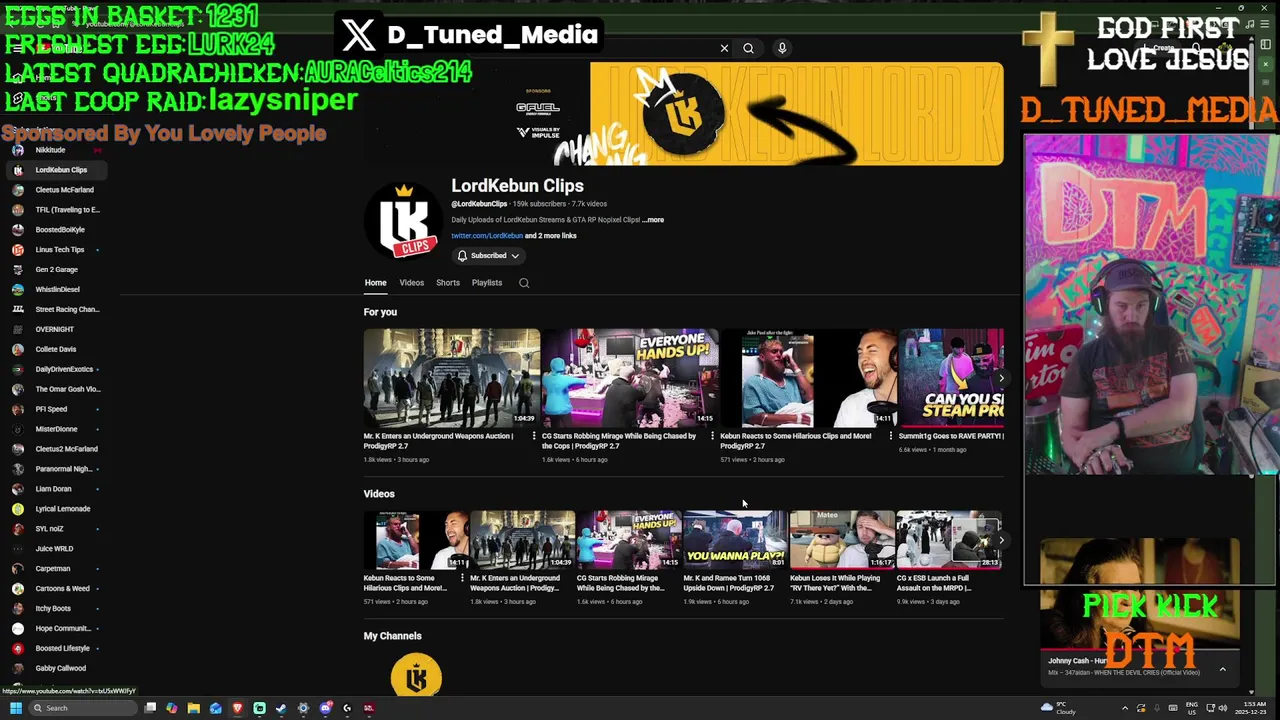Open Cleetus McFarland subscription avatar
This screenshot has height=720, width=1280.
(x=18, y=190)
